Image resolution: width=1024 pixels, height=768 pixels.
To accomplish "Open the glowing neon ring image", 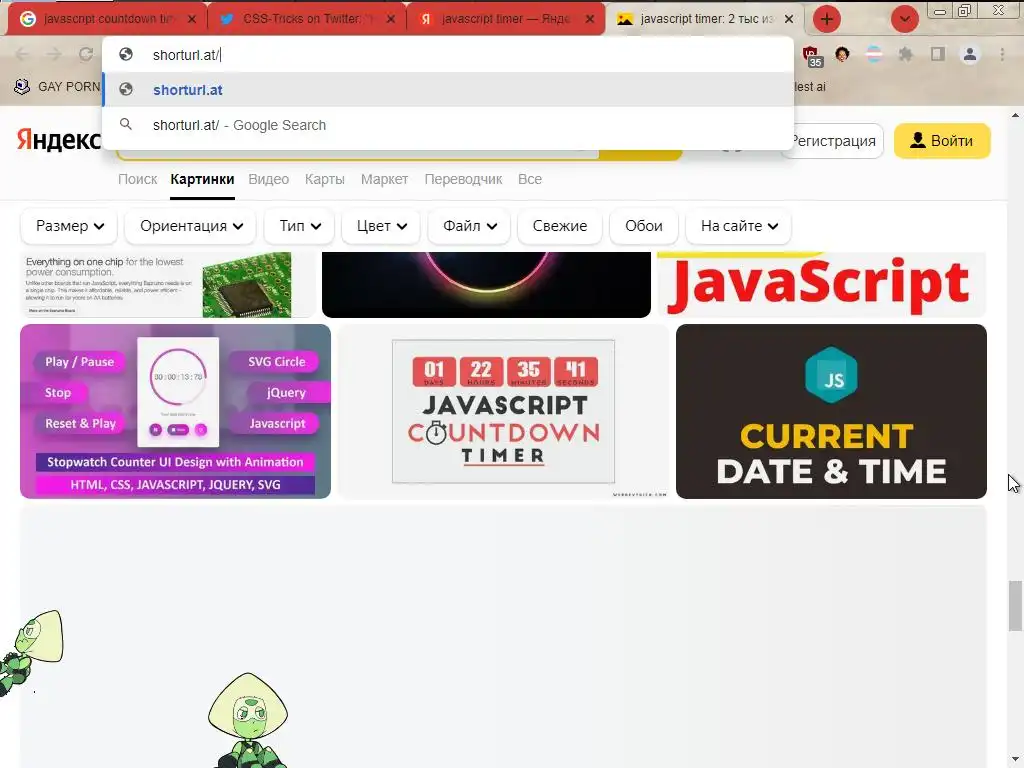I will [486, 285].
